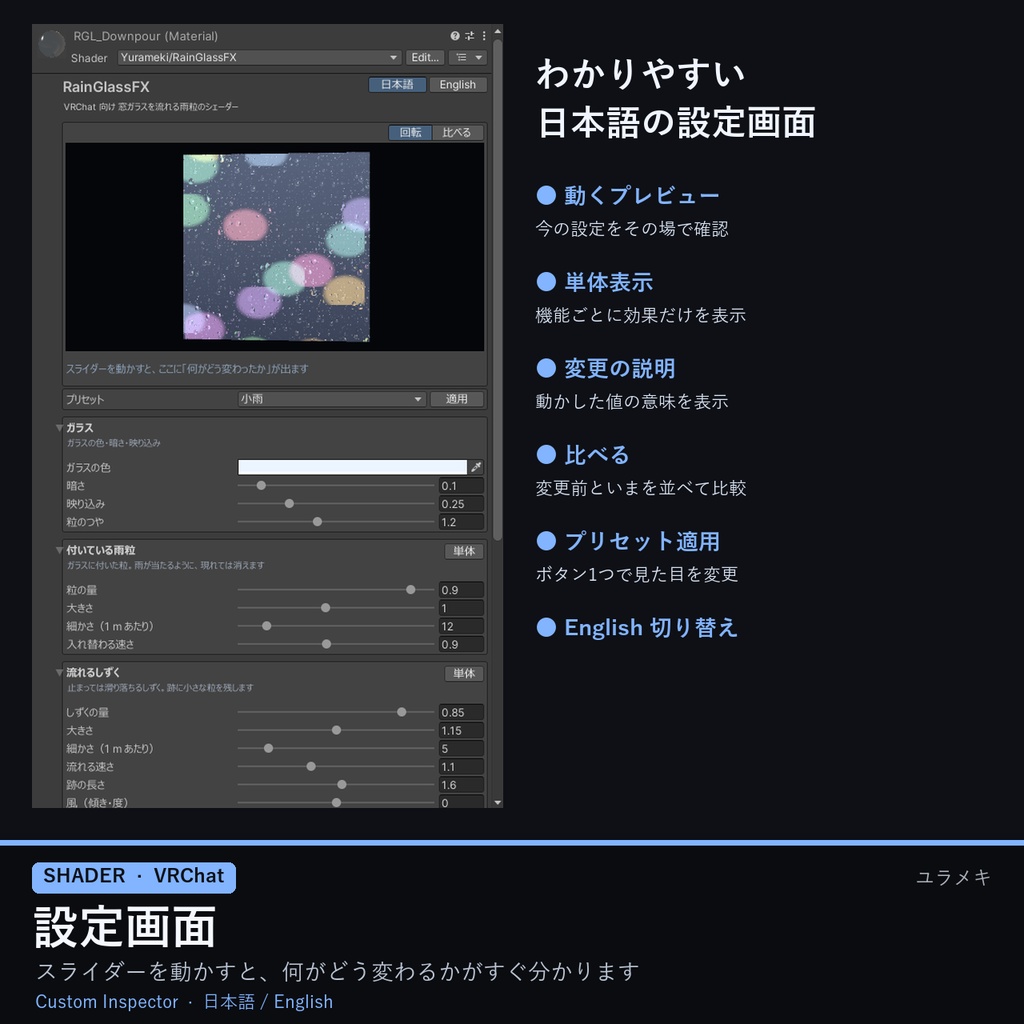This screenshot has height=1024, width=1024.
Task: Click the 粒のつや value field 1.2
Action: [461, 522]
